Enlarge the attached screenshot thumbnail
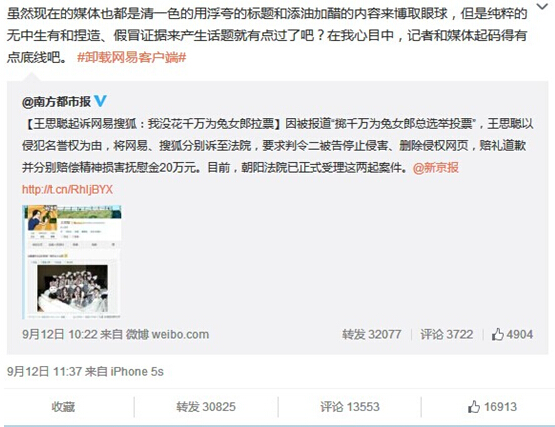 (x=72, y=262)
